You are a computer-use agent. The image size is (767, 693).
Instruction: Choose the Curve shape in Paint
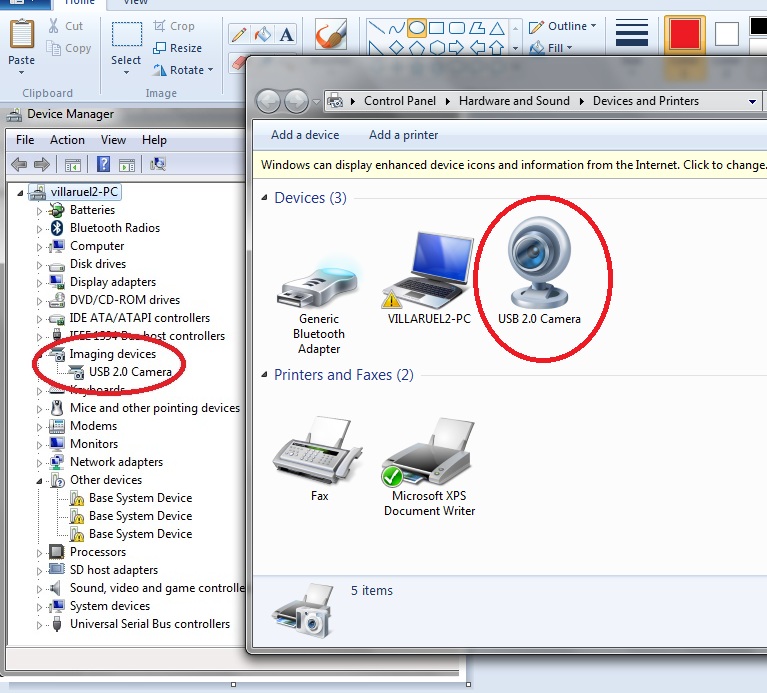click(396, 28)
